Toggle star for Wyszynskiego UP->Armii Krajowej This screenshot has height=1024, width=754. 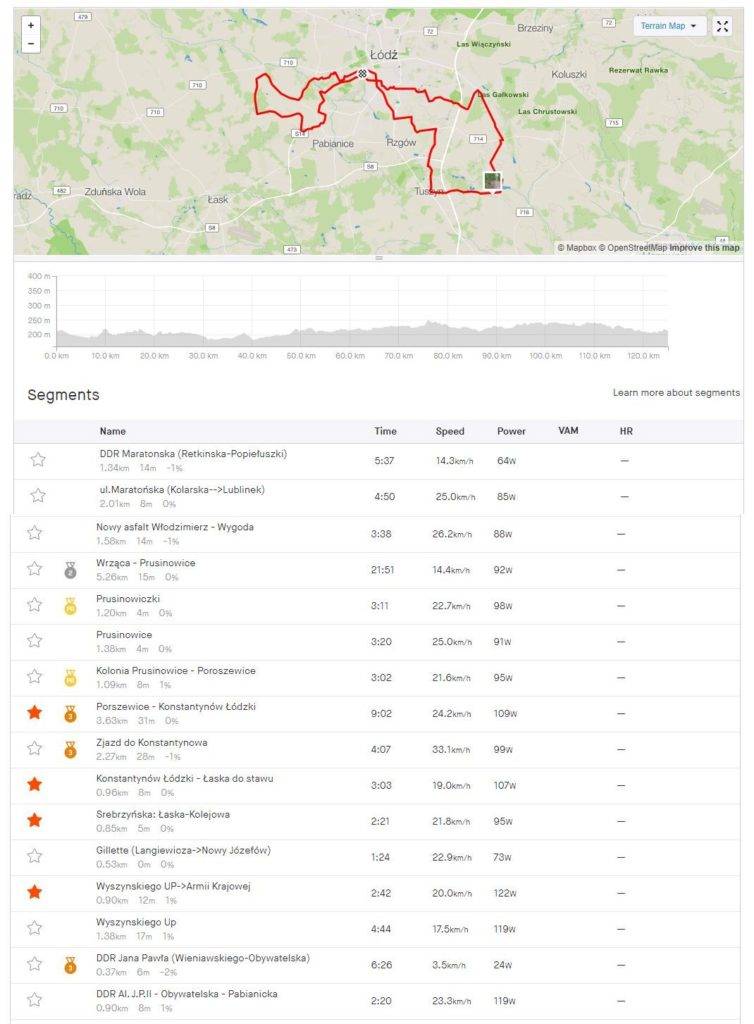tap(35, 891)
